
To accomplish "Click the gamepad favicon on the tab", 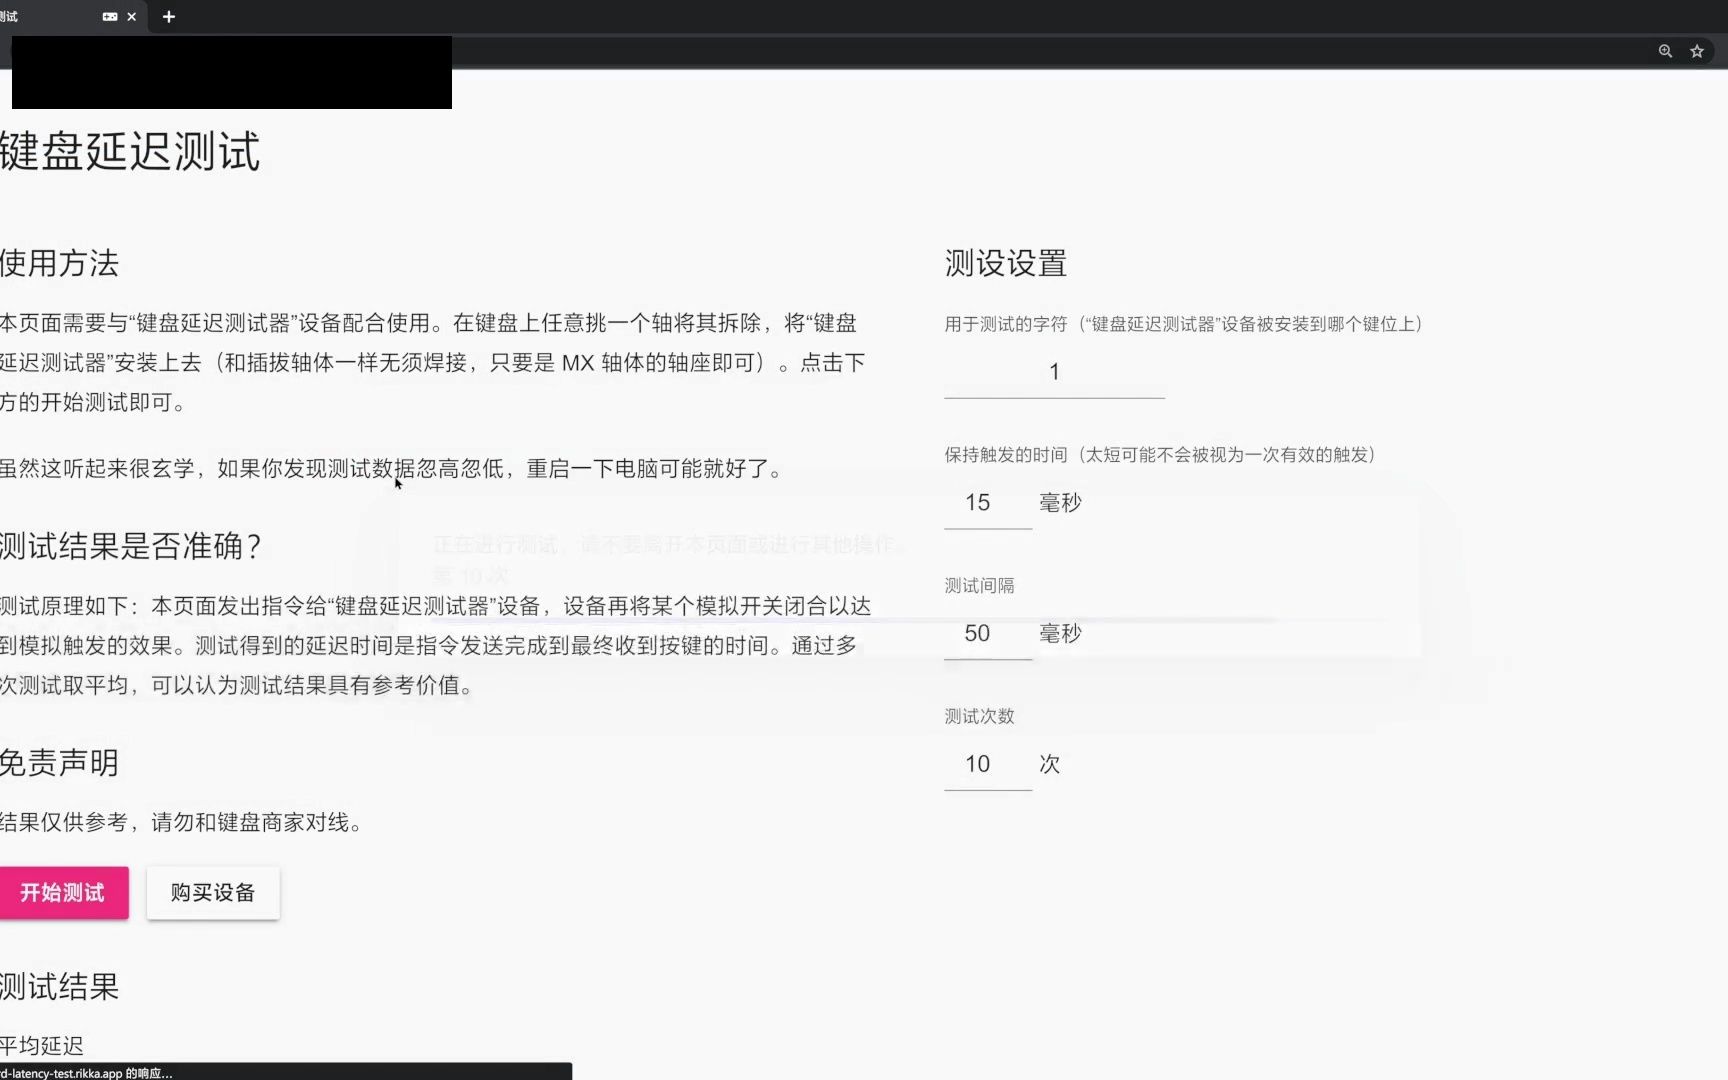I will tap(110, 17).
